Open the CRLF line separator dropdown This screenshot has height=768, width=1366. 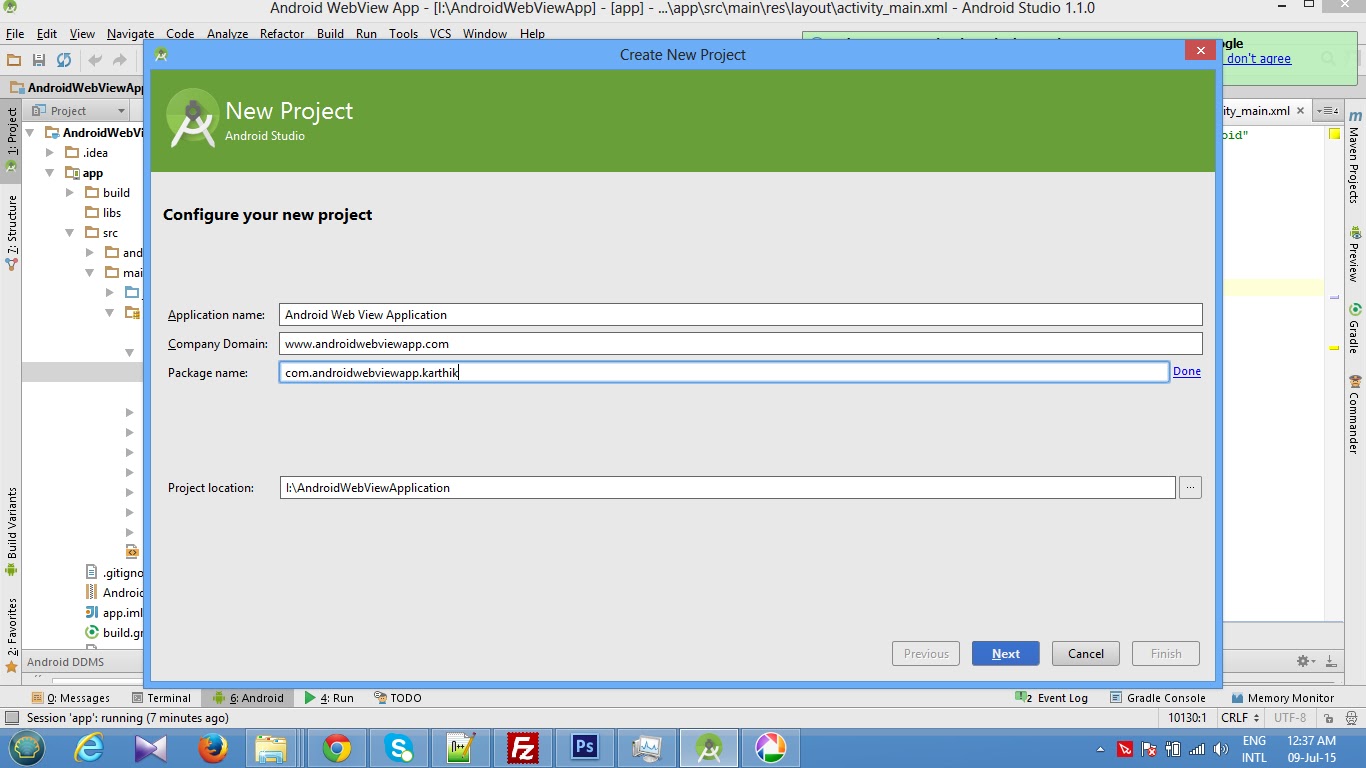click(x=1239, y=718)
